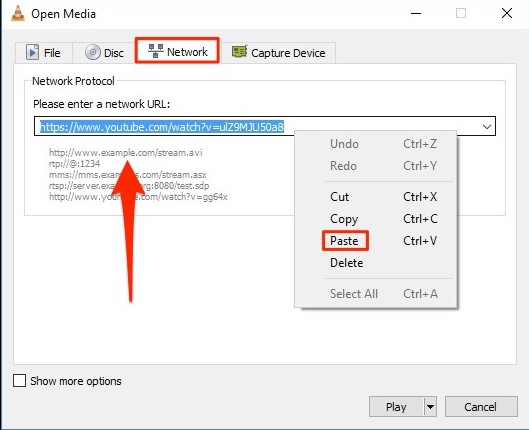Viewport: 529px width, 430px height.
Task: Click the Play button
Action: click(x=396, y=406)
